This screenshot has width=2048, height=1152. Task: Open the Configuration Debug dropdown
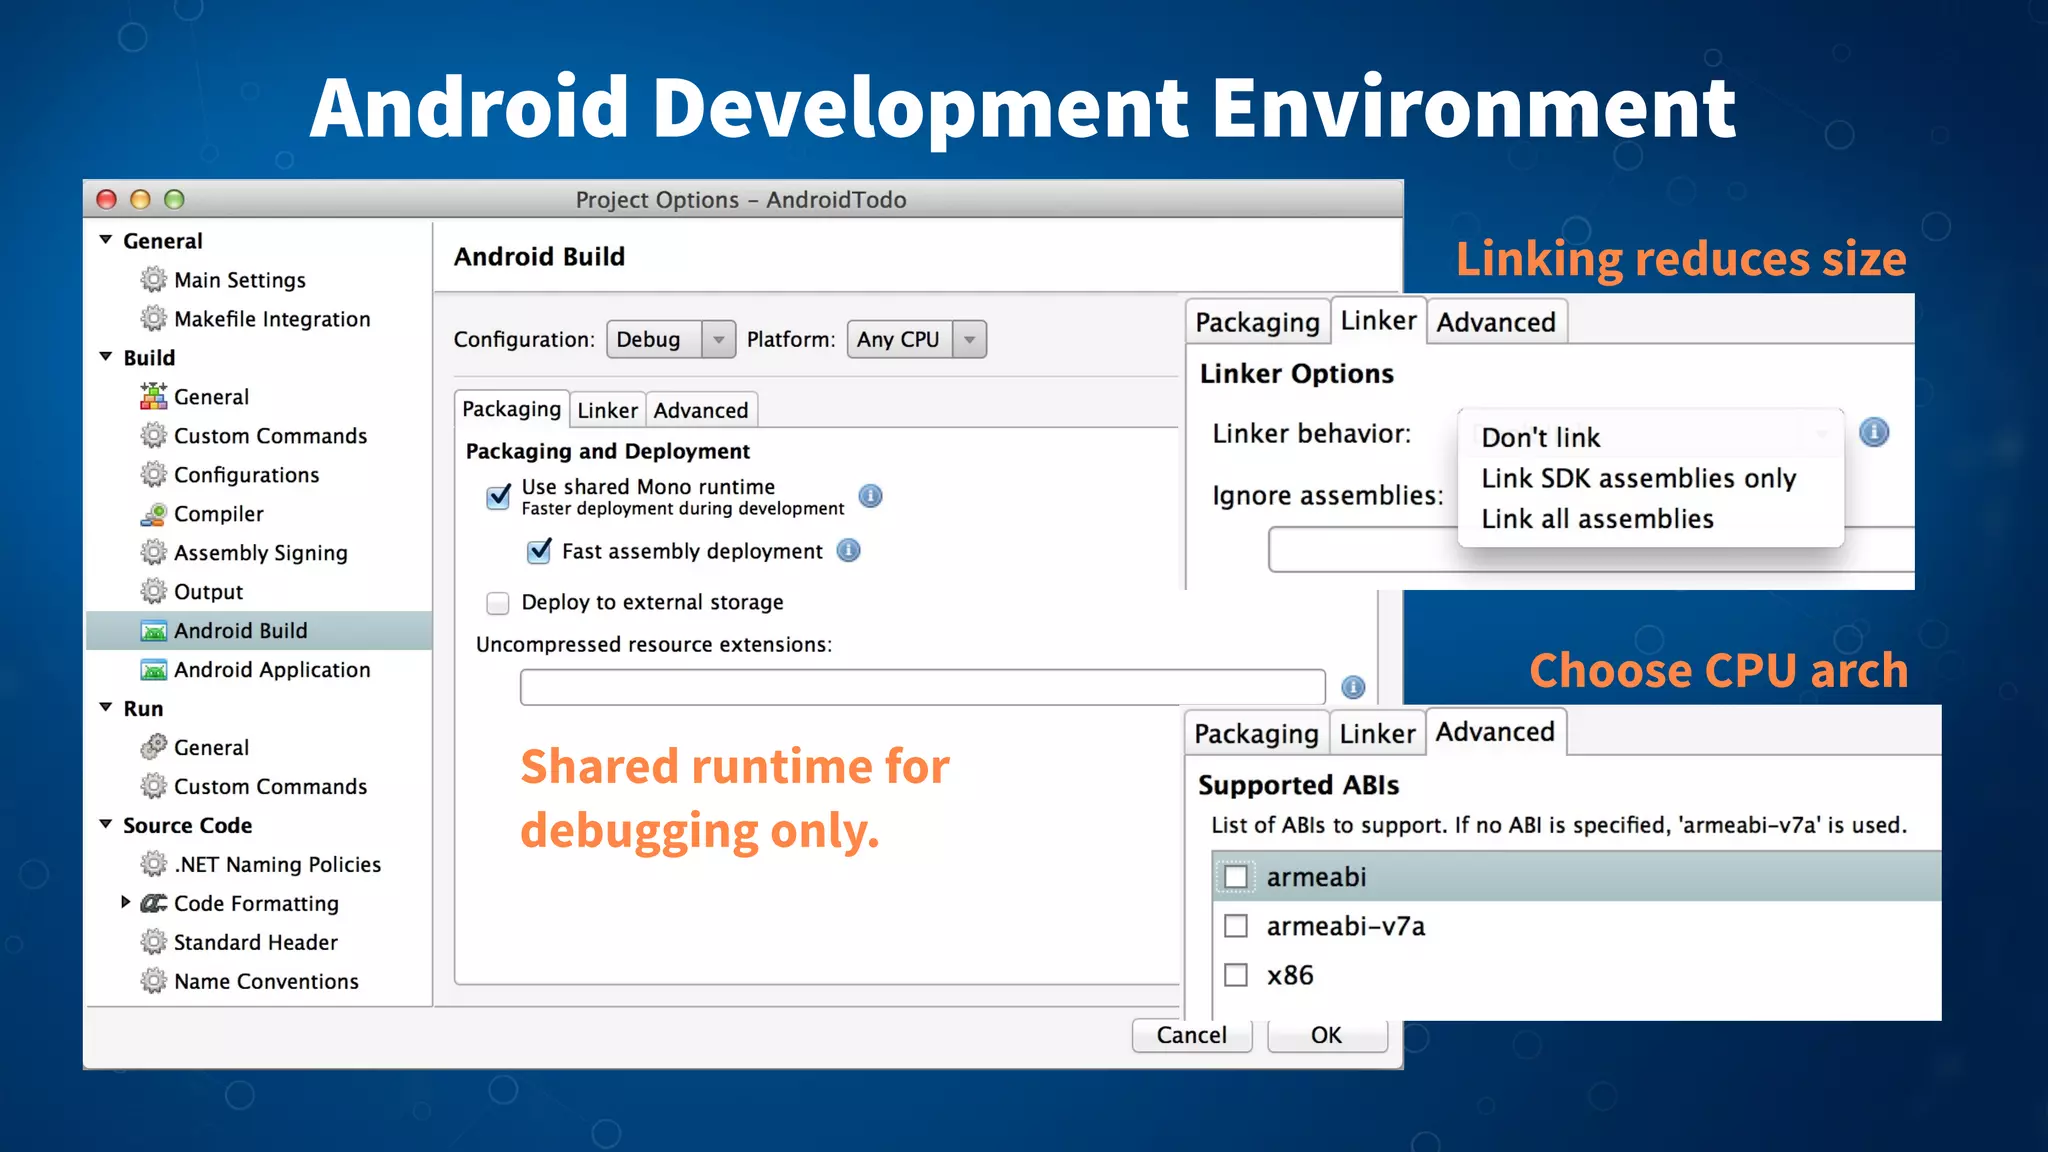pos(671,339)
